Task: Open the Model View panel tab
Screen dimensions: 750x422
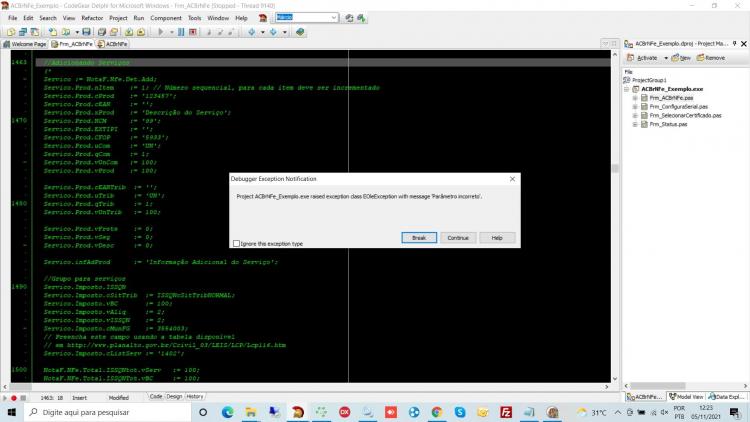Action: [x=686, y=397]
